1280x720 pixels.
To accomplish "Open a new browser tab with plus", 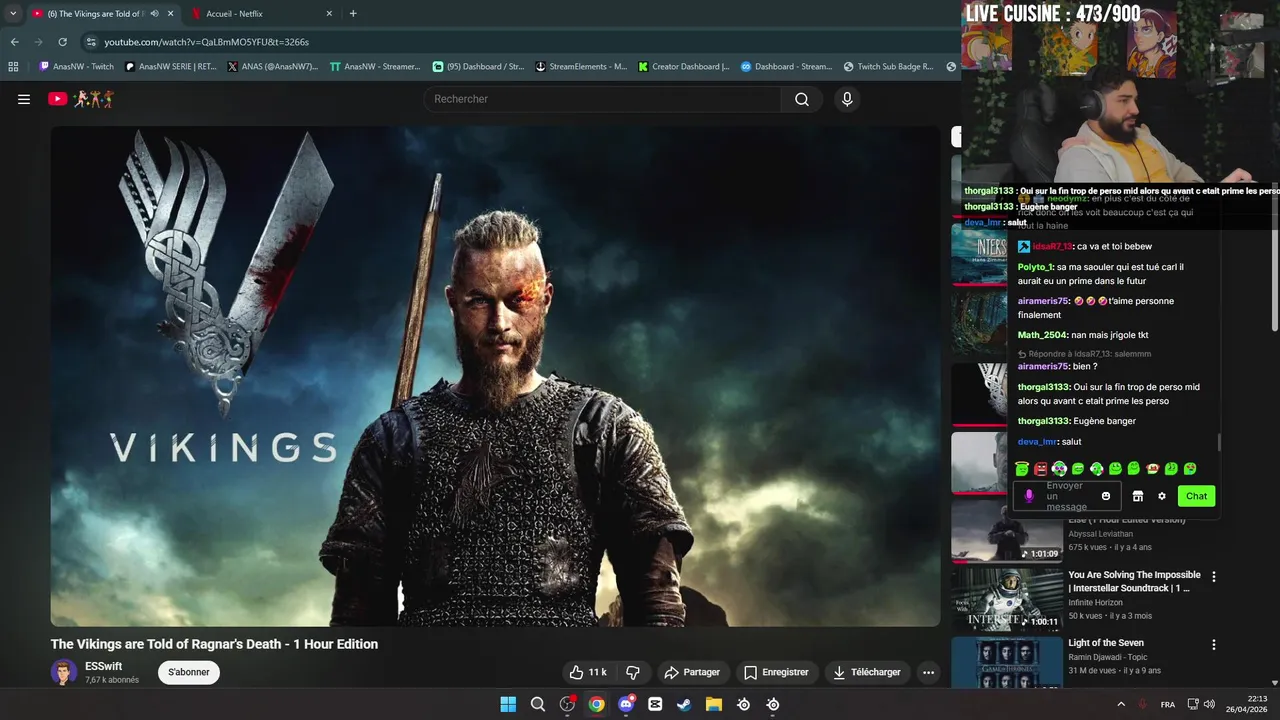I will pyautogui.click(x=353, y=13).
